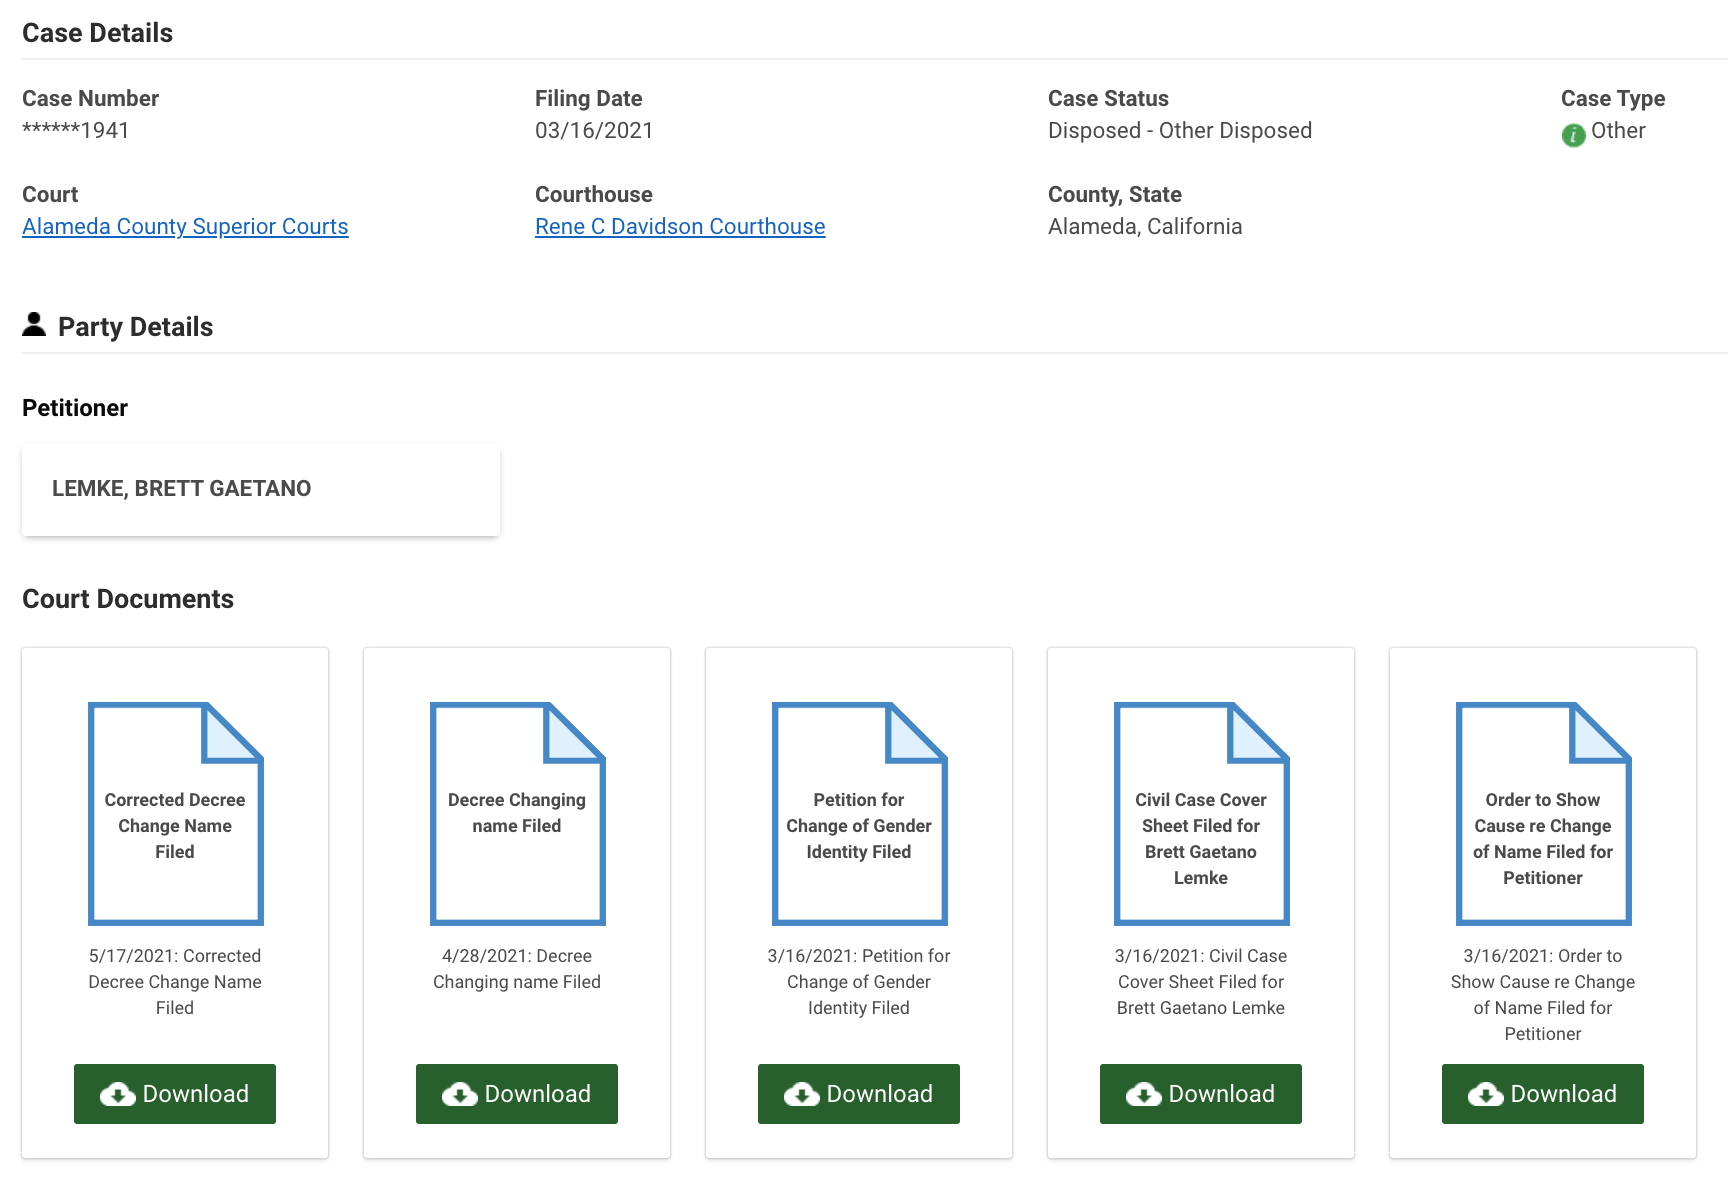Open the Order to Show Cause document icon
The width and height of the screenshot is (1728, 1198).
pyautogui.click(x=1543, y=813)
